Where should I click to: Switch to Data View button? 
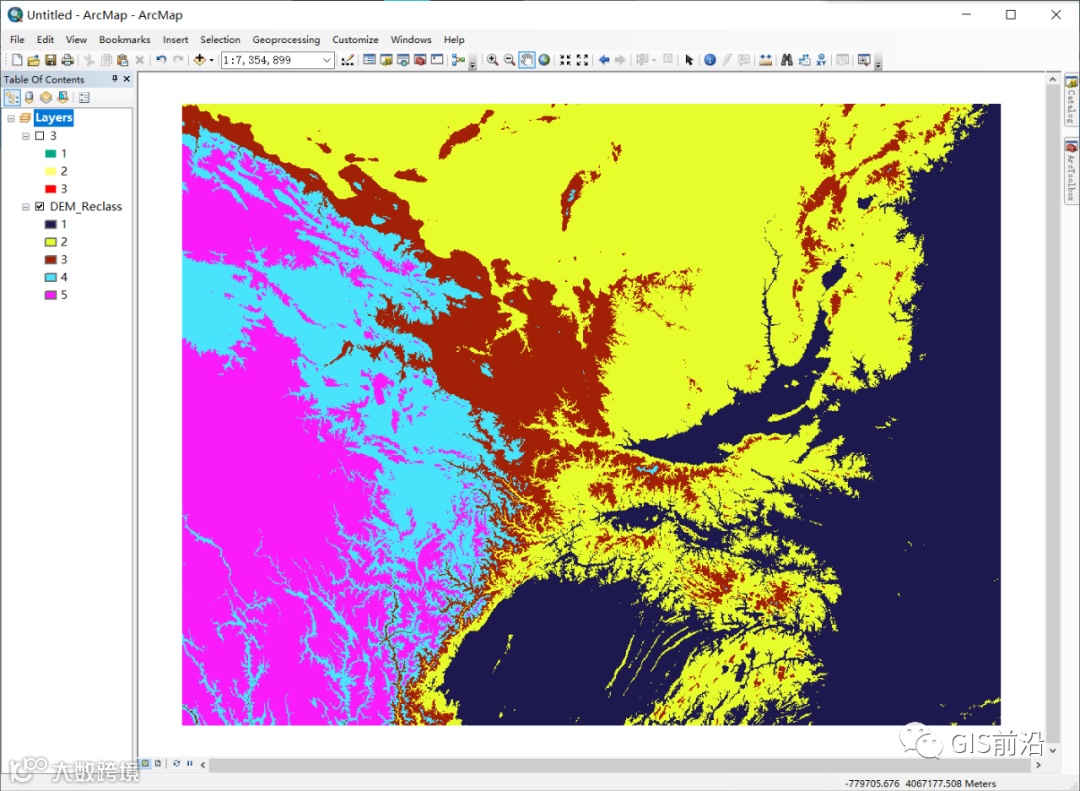(x=145, y=763)
